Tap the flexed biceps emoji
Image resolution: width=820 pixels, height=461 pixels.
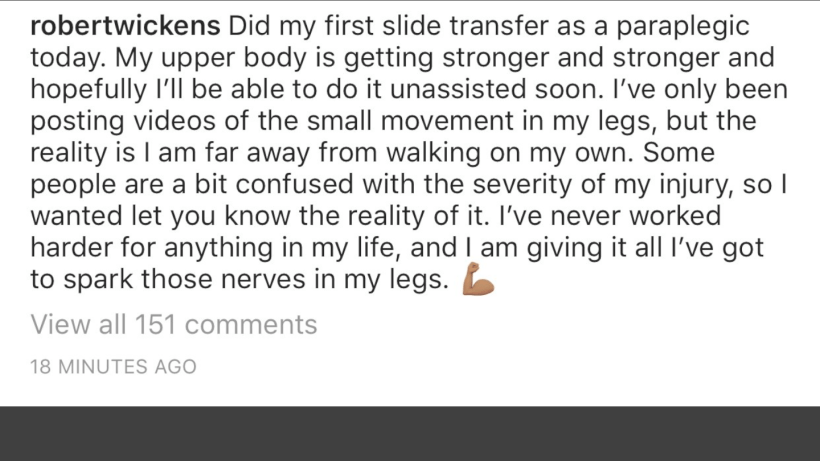coord(478,283)
